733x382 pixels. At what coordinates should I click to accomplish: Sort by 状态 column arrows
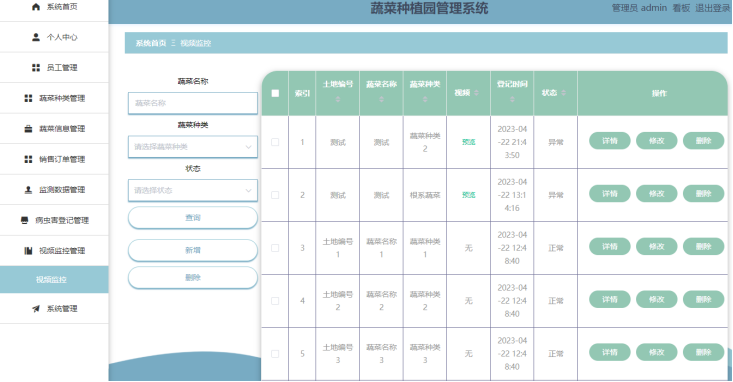(563, 93)
